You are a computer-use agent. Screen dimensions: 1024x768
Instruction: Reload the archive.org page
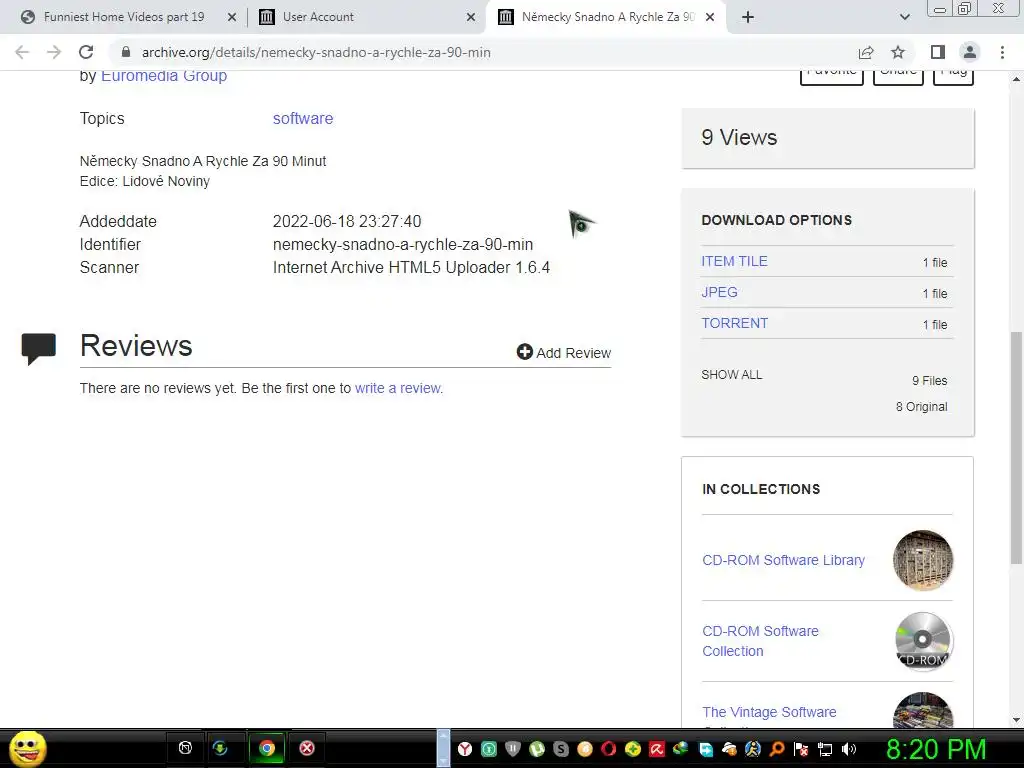click(x=86, y=52)
